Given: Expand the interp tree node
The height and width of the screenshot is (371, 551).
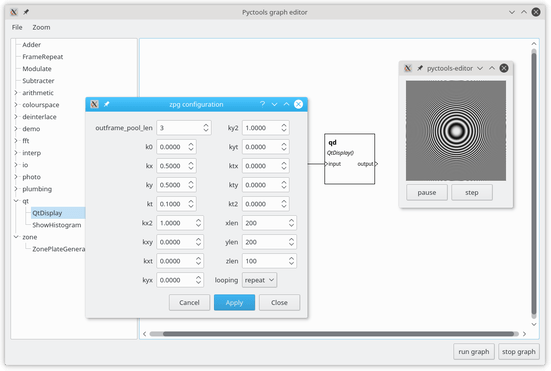Looking at the screenshot, I should tap(16, 153).
